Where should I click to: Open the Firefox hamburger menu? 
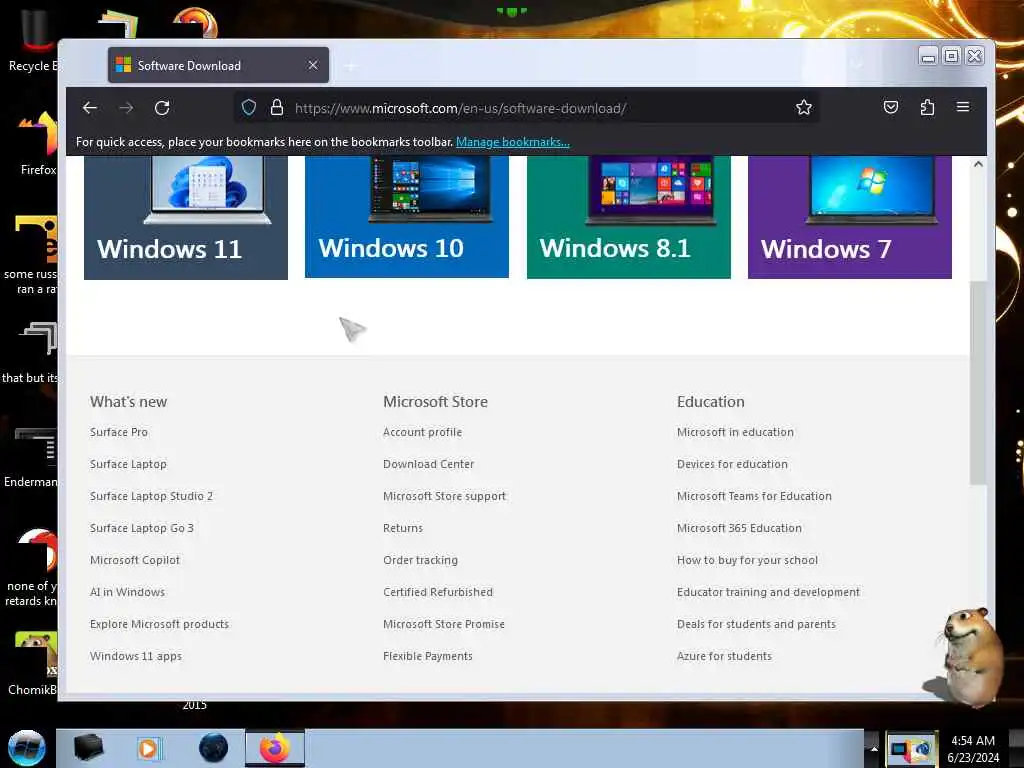pos(963,107)
